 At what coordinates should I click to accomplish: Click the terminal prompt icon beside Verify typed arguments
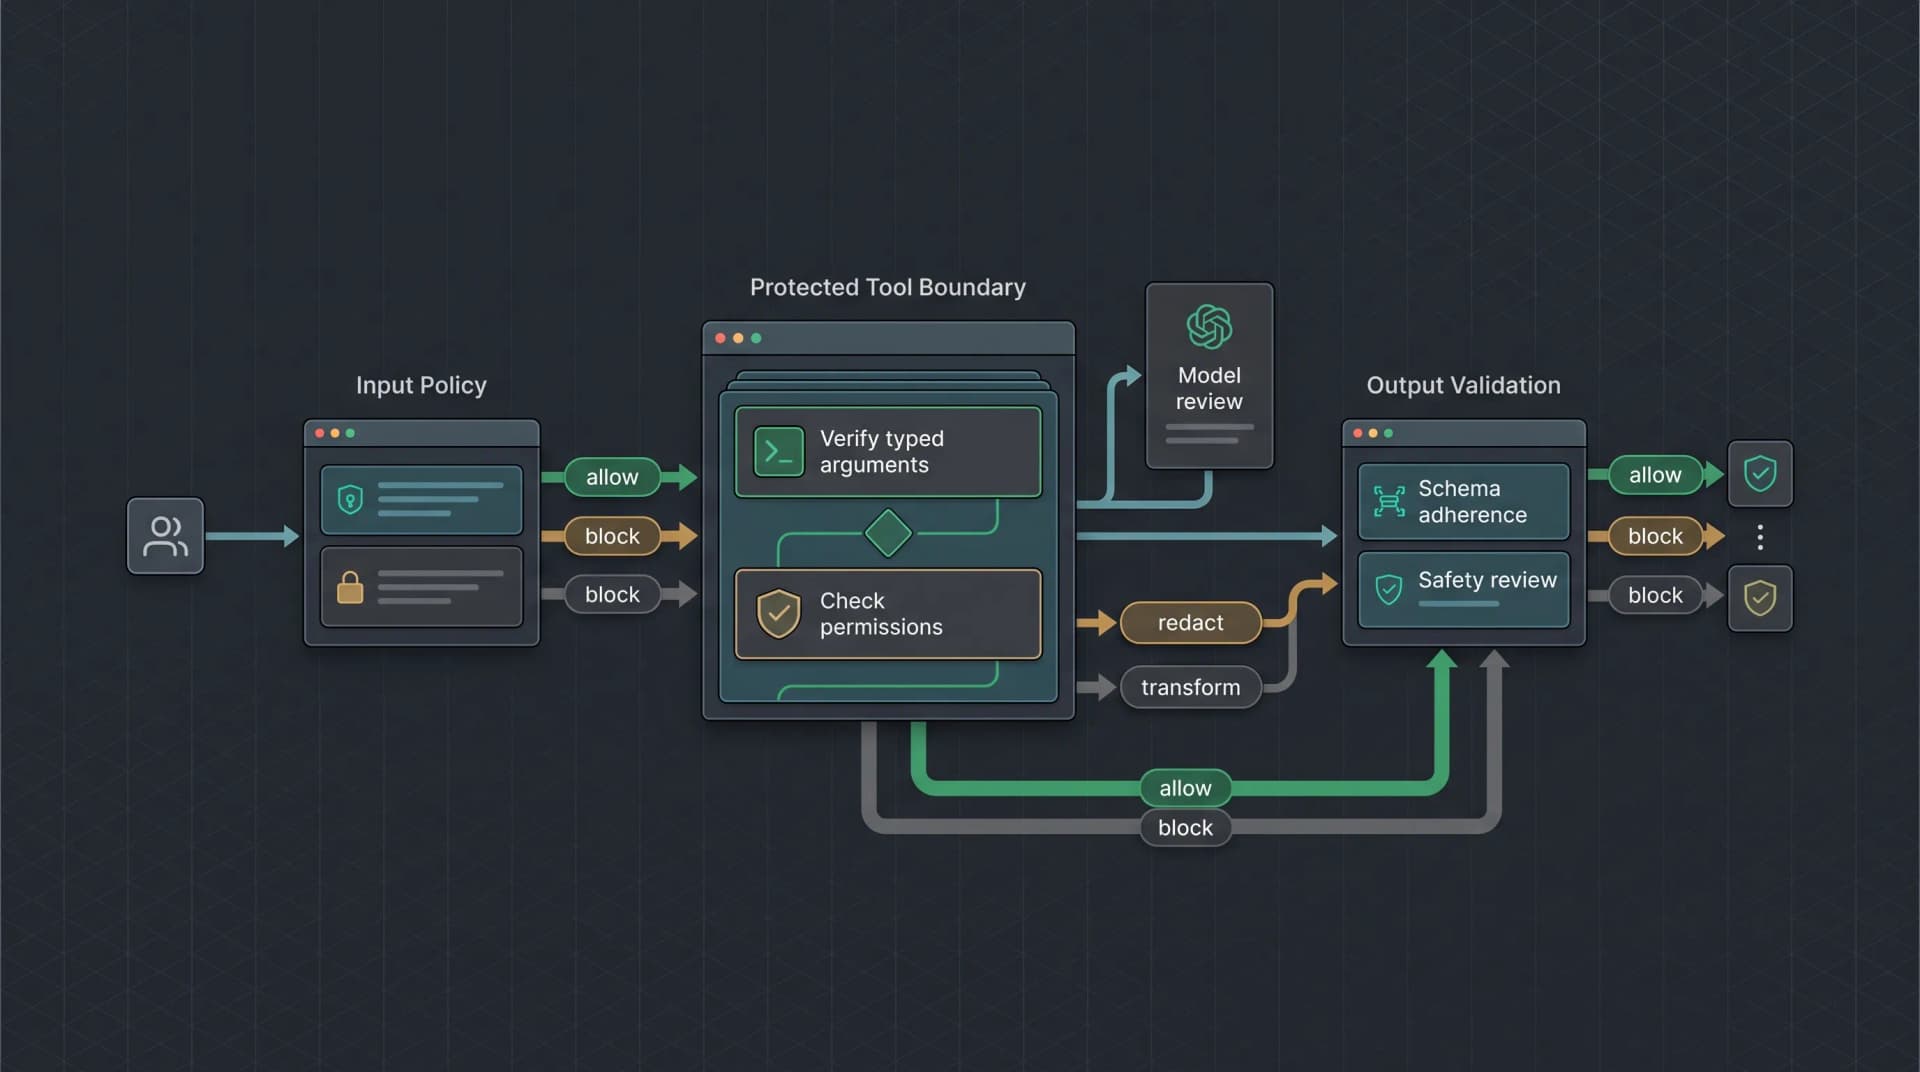(779, 452)
